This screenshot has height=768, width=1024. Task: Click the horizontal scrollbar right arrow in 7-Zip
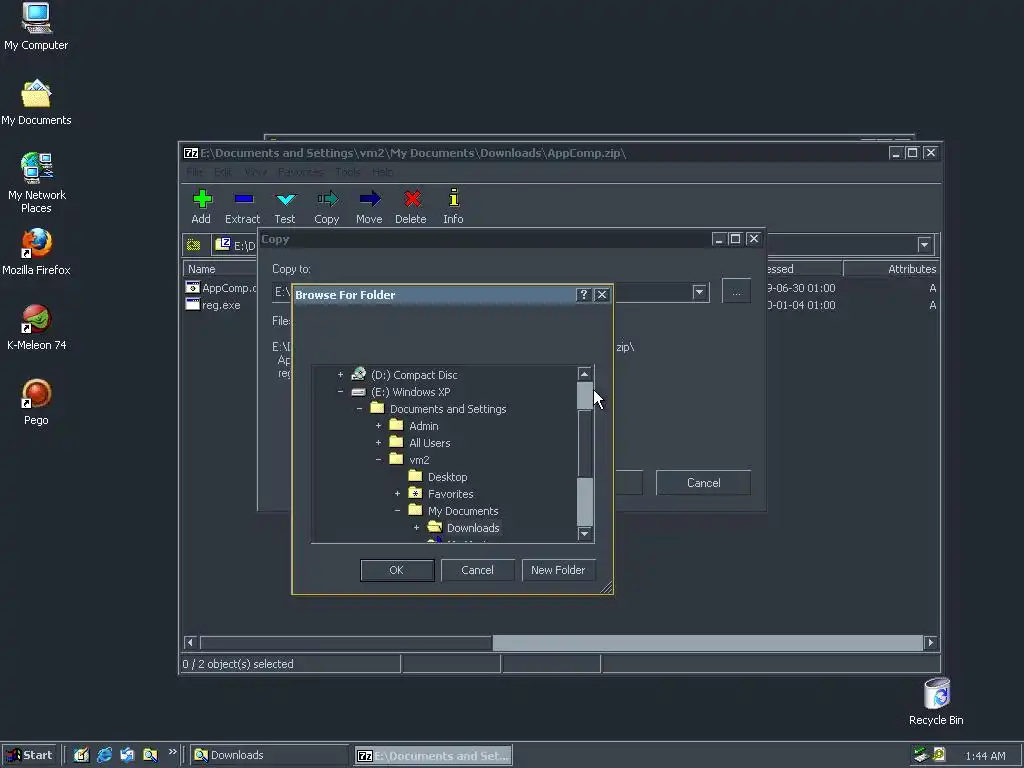point(931,643)
